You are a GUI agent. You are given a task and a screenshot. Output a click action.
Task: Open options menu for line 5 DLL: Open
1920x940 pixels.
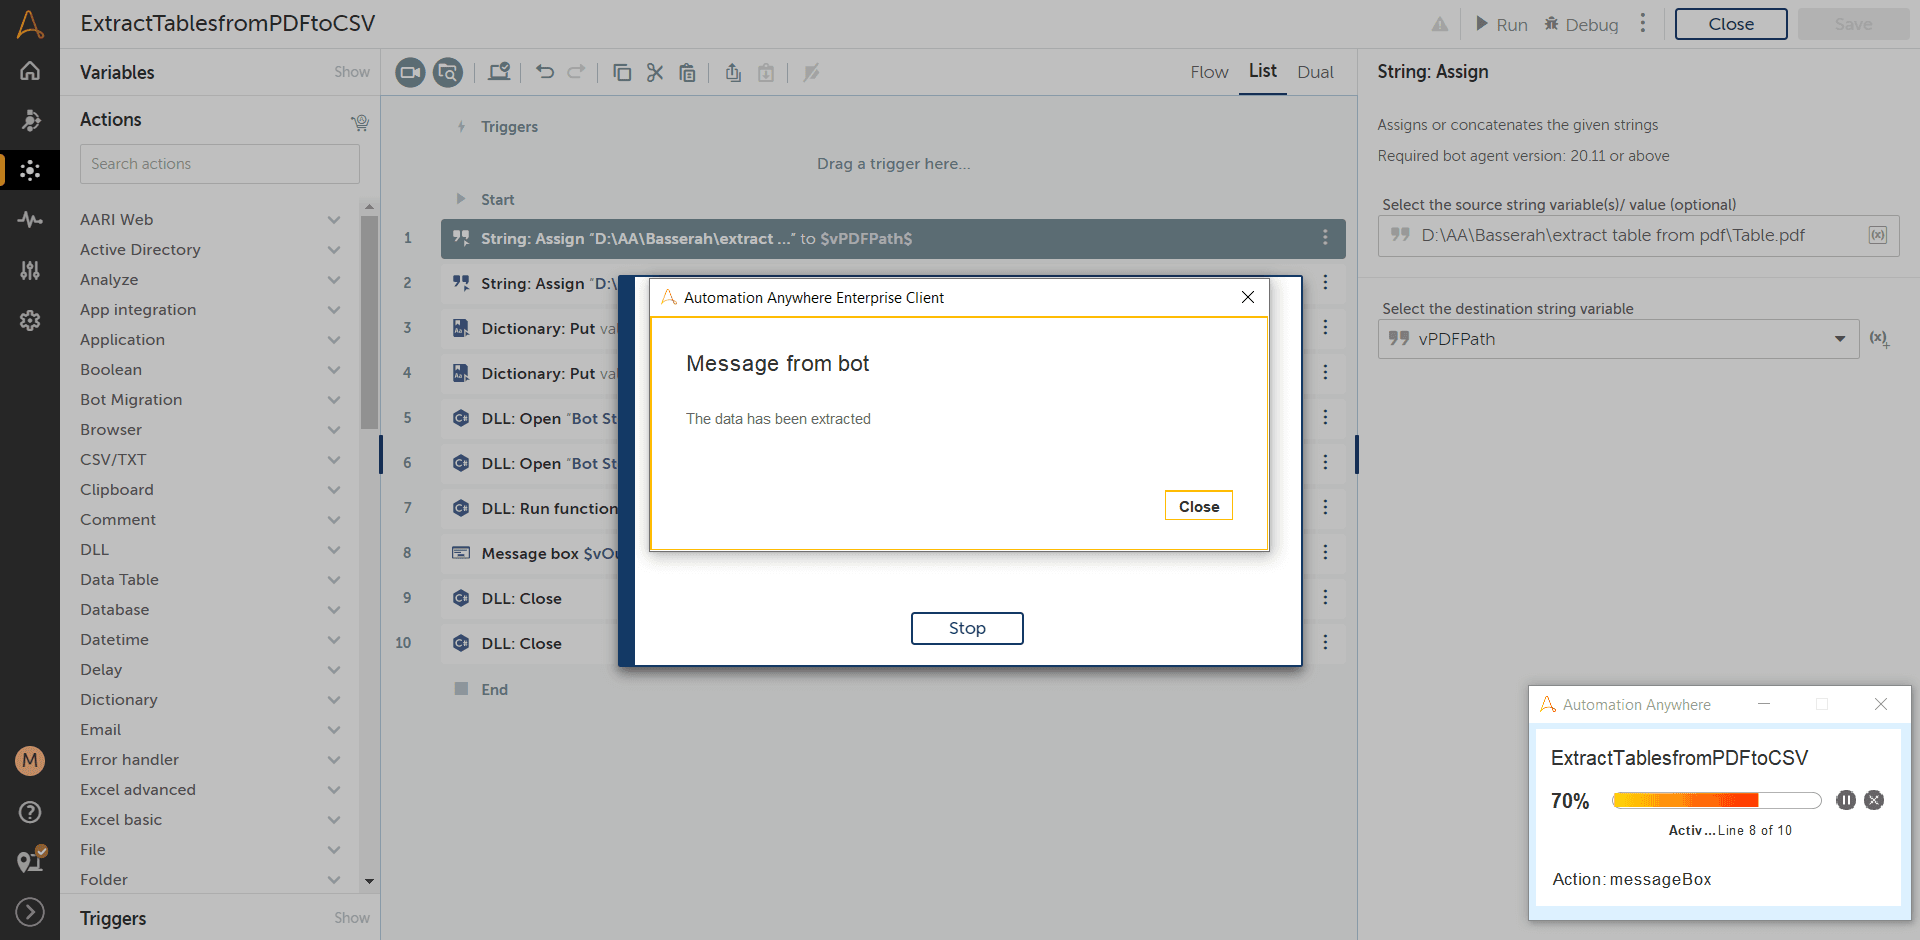(x=1325, y=417)
